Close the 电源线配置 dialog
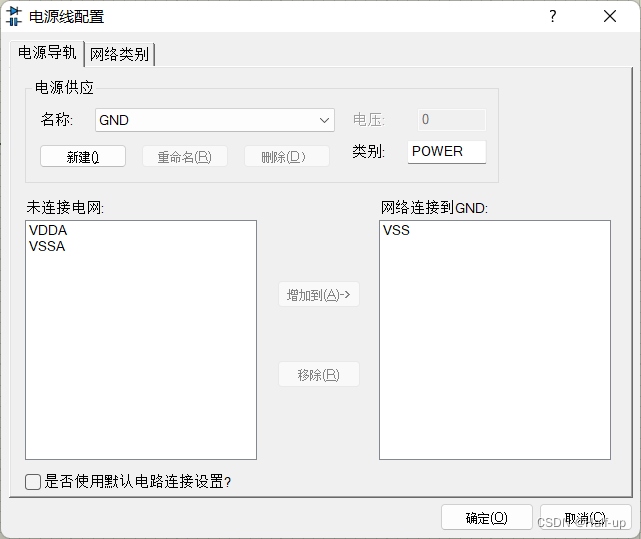The image size is (641, 539). (610, 16)
